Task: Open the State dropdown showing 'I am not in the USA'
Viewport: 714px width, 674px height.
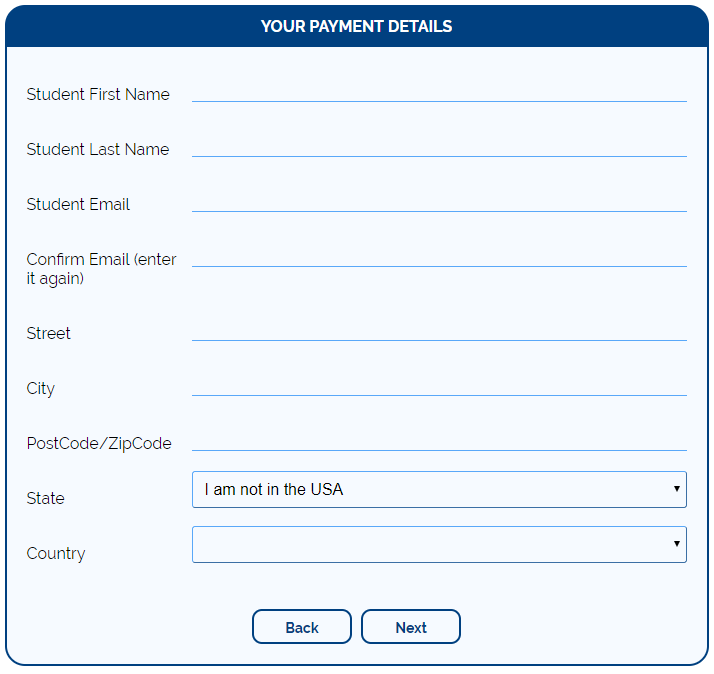Action: 439,490
